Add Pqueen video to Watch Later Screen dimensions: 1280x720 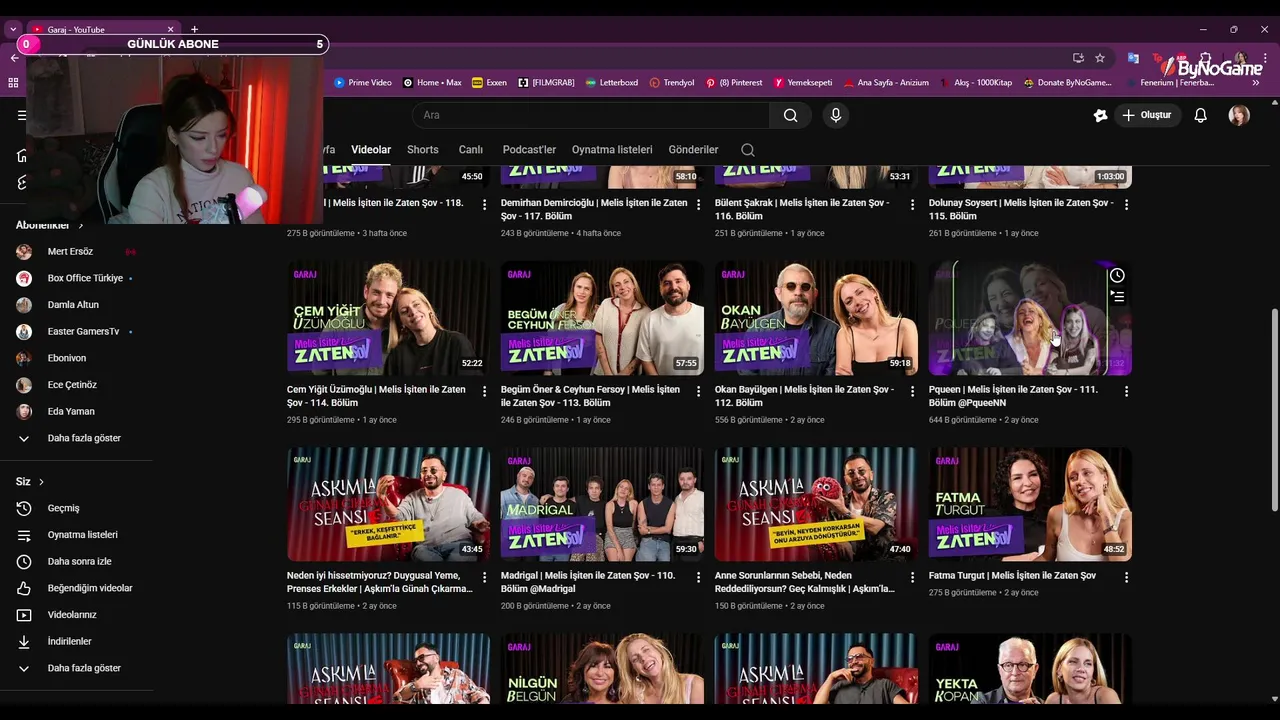point(1117,275)
